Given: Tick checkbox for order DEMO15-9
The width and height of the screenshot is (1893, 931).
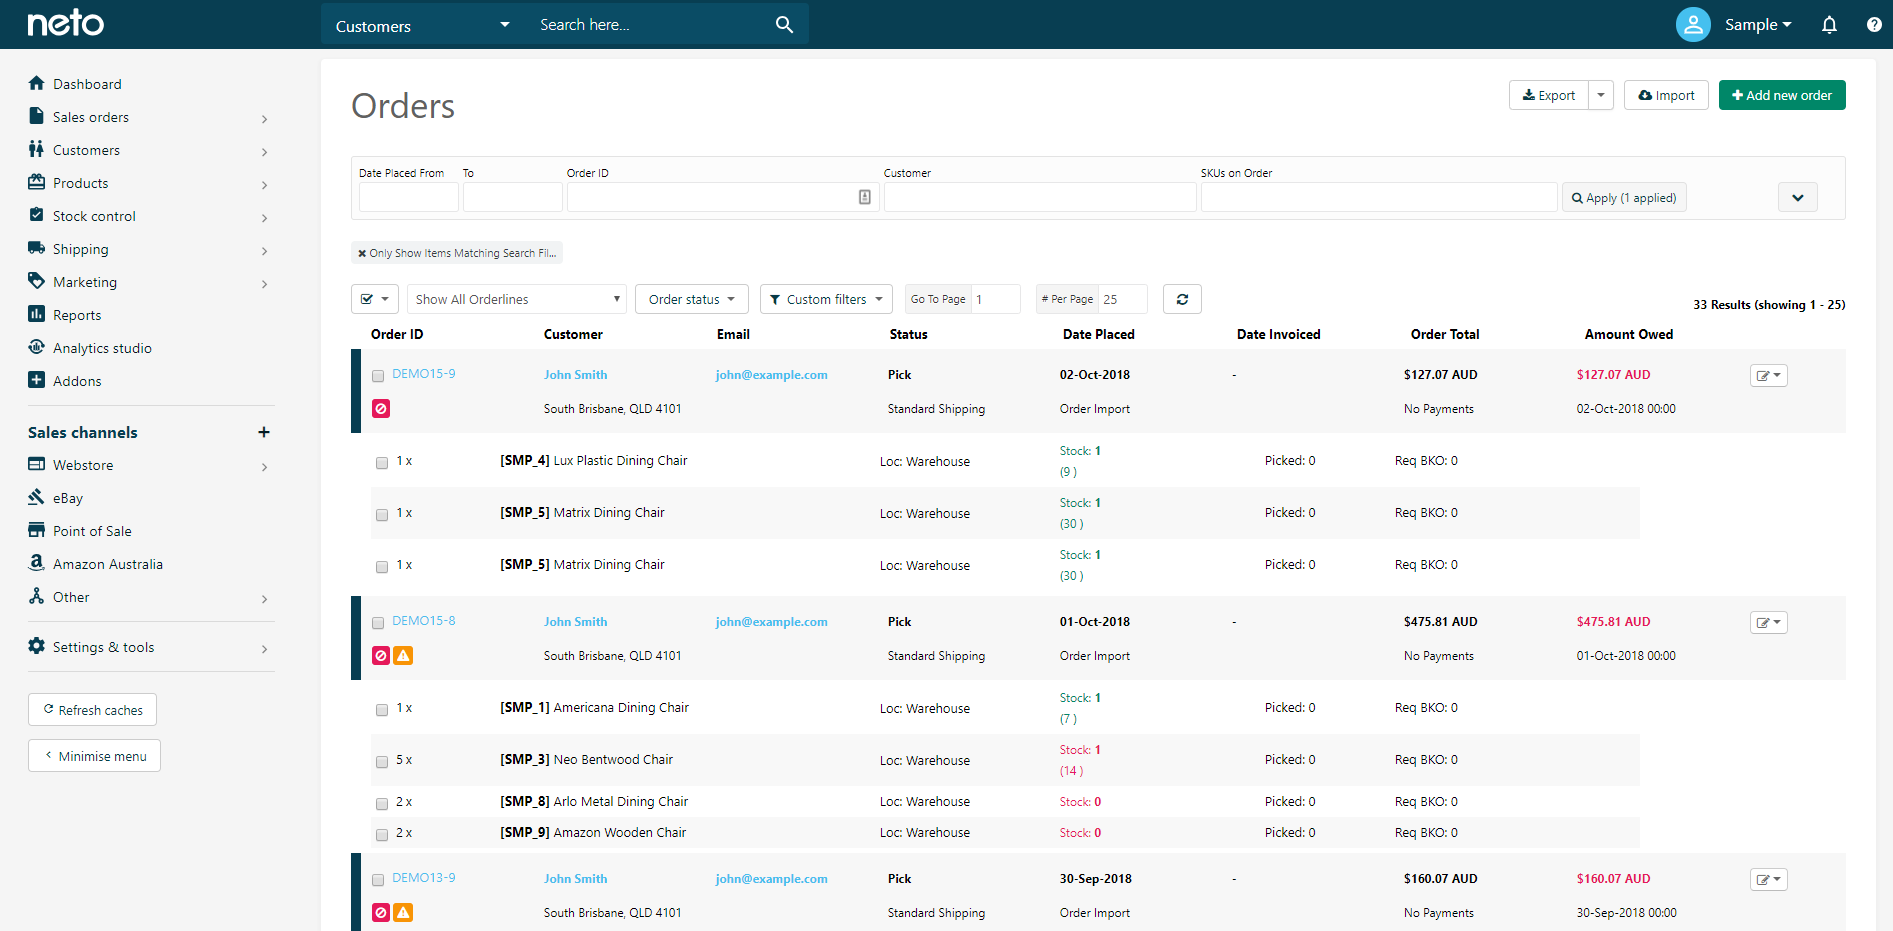Looking at the screenshot, I should tap(378, 376).
